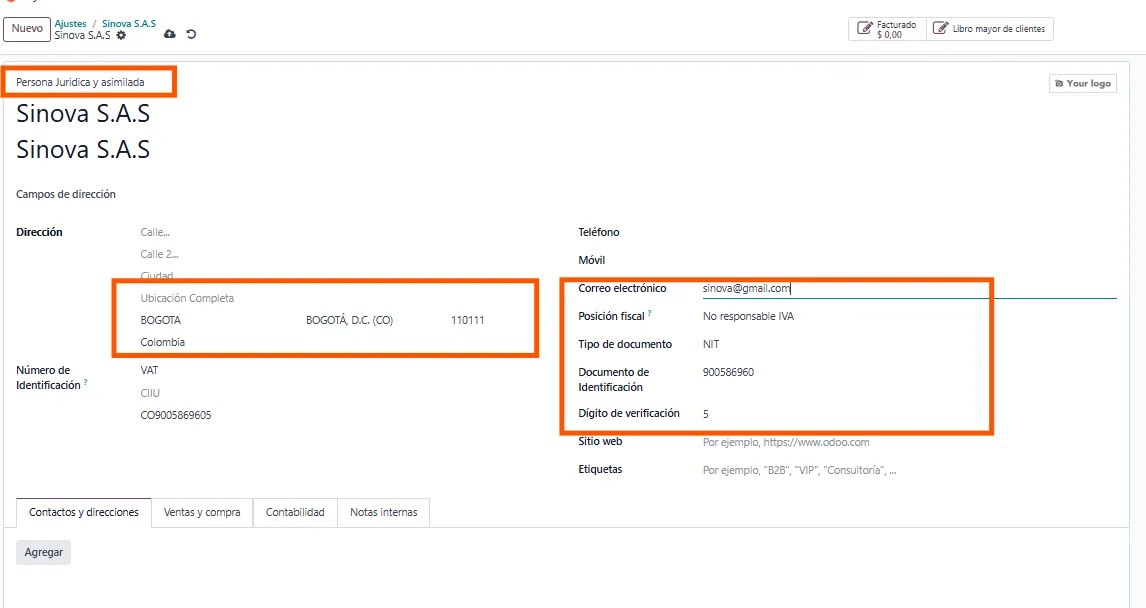Open the Sinova S.A.S breadcrumb link

click(x=129, y=23)
